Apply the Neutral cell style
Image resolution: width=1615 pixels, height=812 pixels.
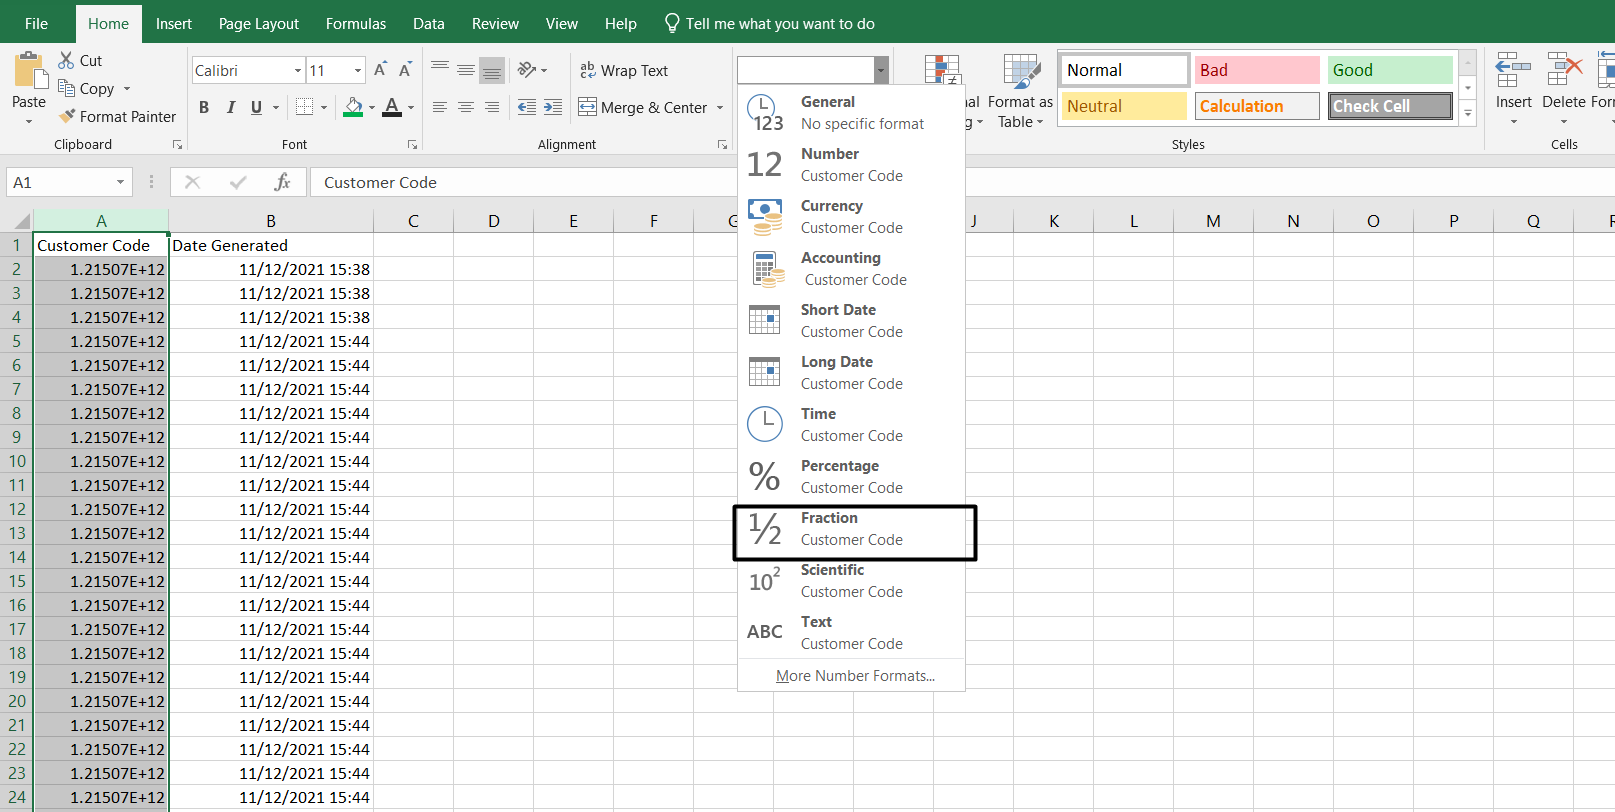click(x=1124, y=106)
